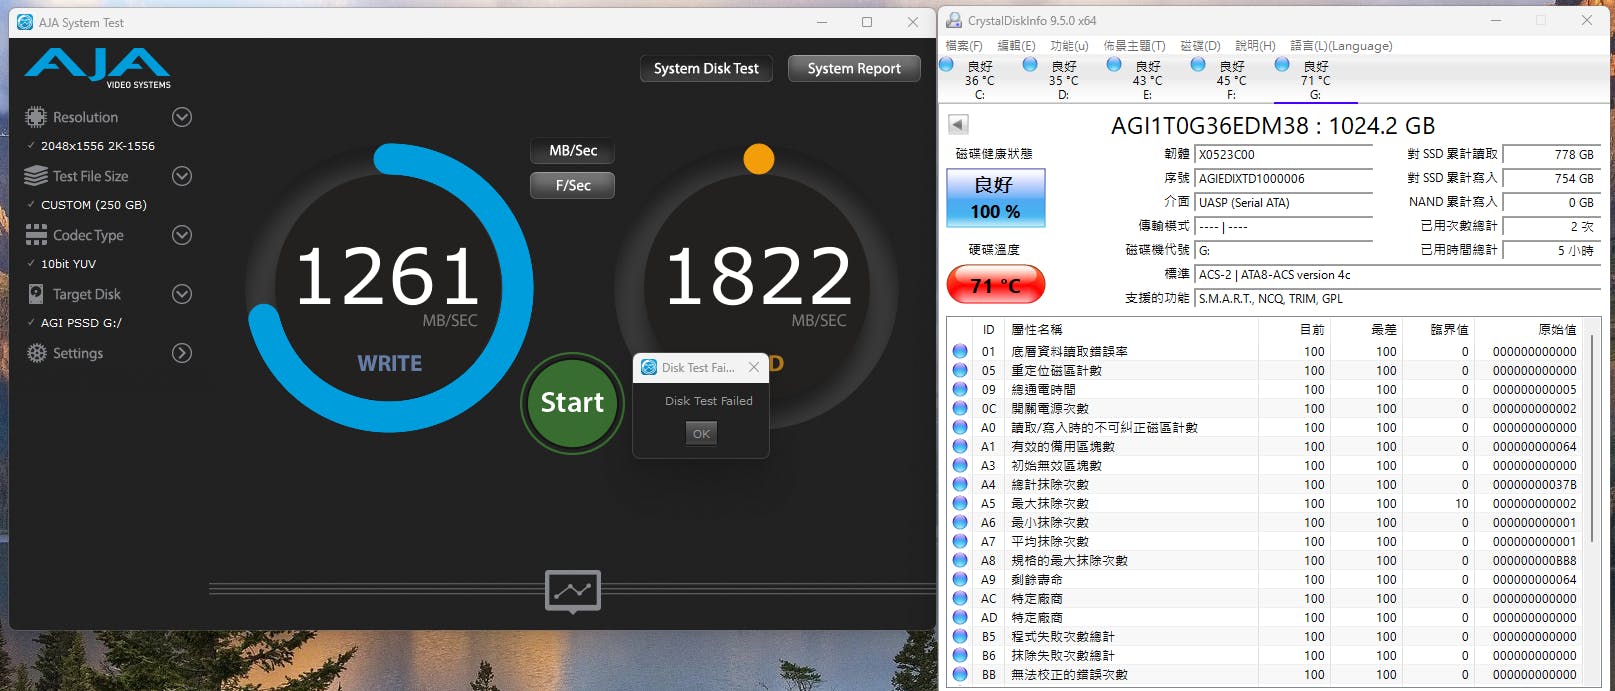Click the System Disk Test button
The image size is (1615, 691).
[x=706, y=68]
